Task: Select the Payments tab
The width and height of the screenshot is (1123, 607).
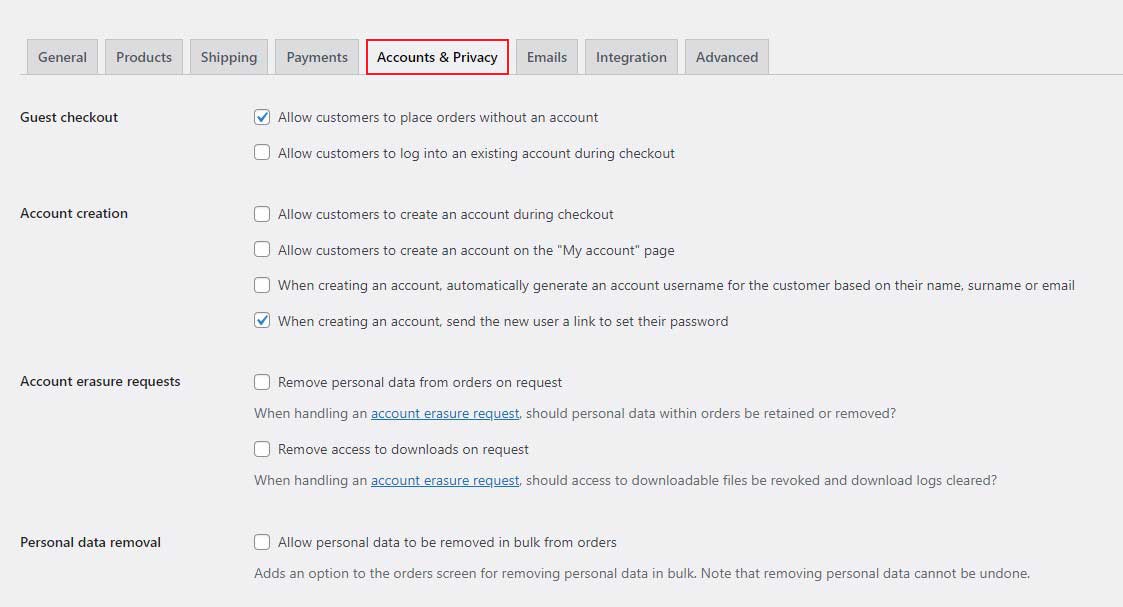Action: click(317, 57)
